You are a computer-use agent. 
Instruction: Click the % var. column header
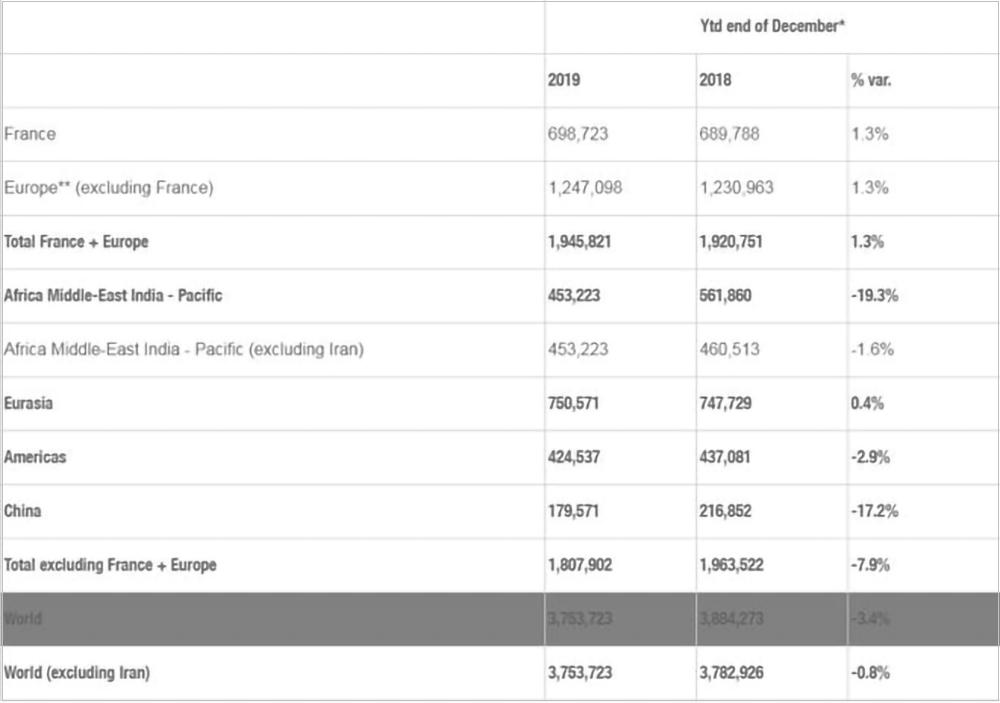coord(871,80)
